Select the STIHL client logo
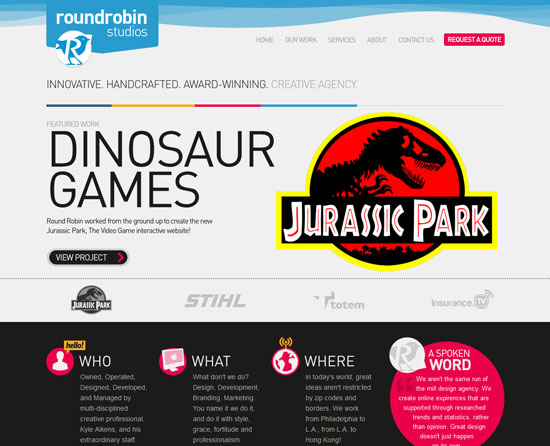This screenshot has width=550, height=446. [215, 301]
